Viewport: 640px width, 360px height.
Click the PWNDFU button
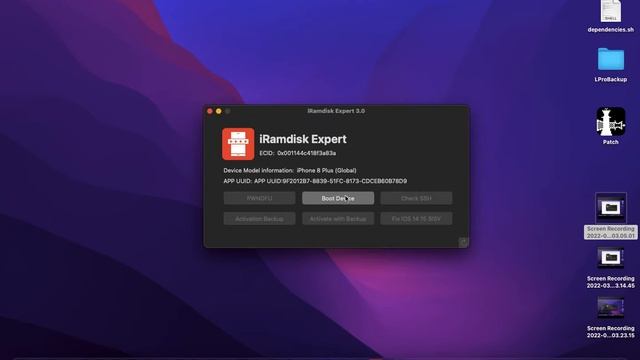[x=260, y=198]
